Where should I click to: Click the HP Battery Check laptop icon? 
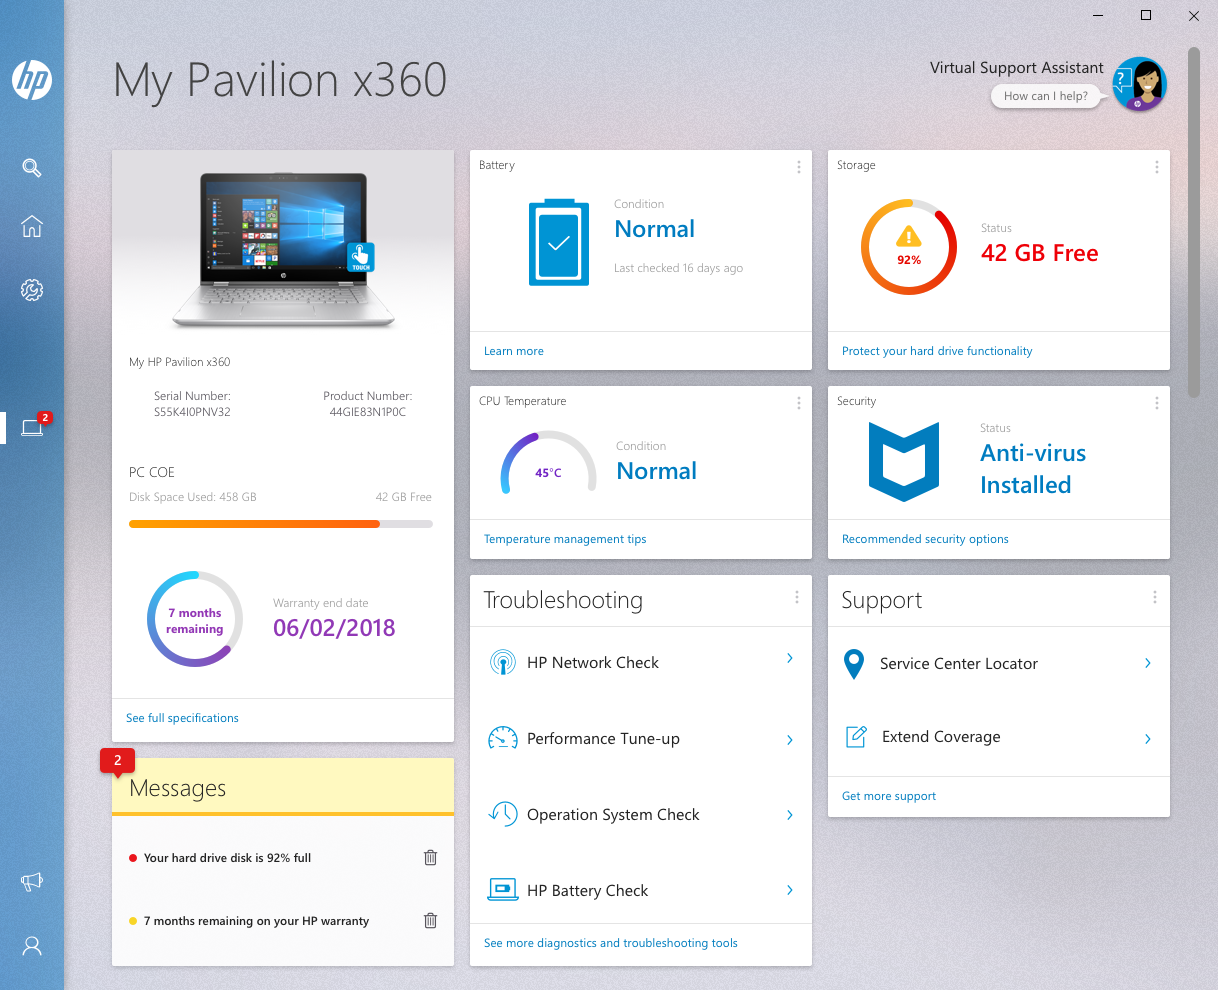pyautogui.click(x=502, y=890)
